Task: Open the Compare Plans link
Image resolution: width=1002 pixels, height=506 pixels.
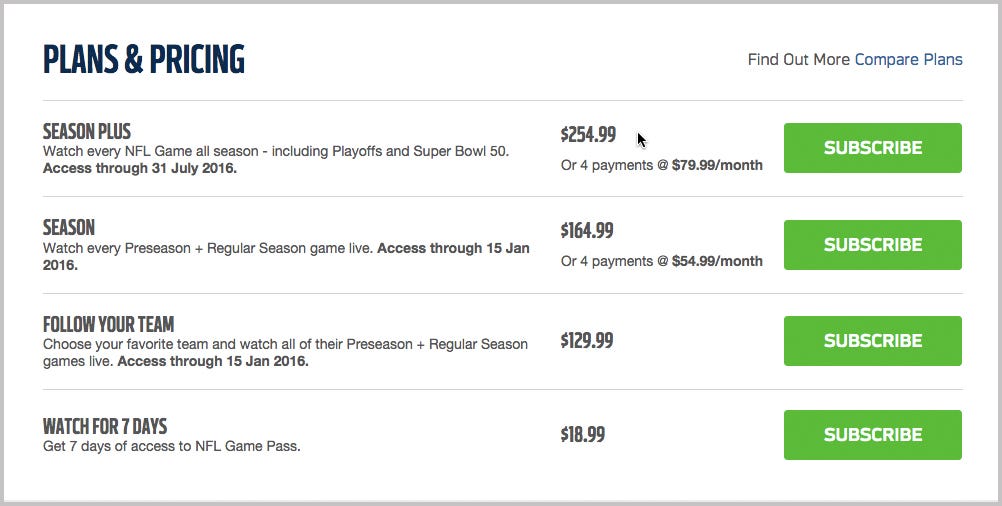Action: point(908,60)
